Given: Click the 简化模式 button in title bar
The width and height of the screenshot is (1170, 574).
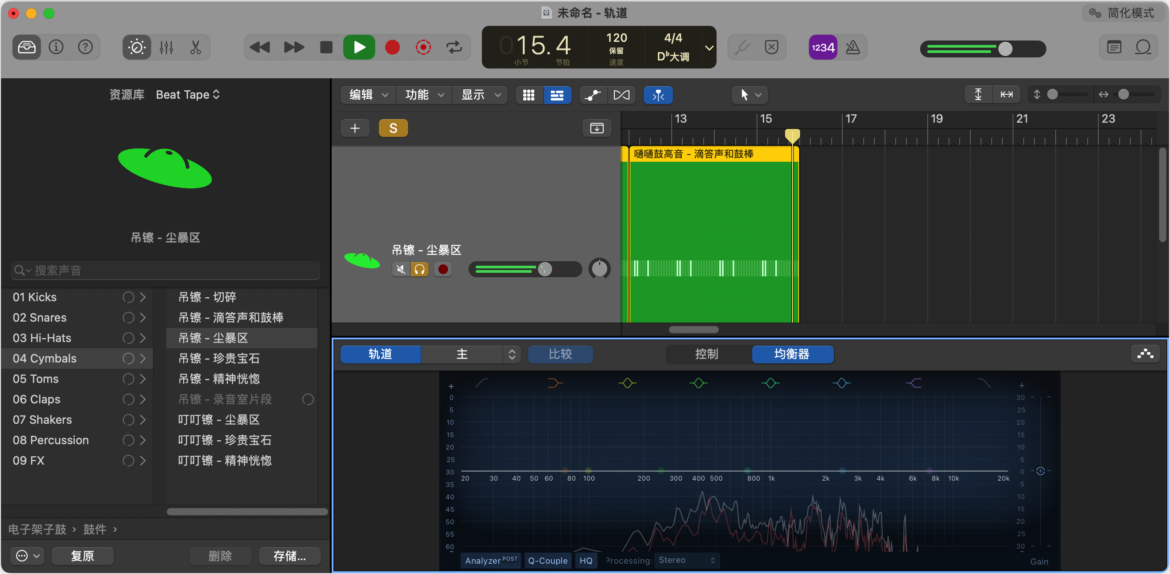Looking at the screenshot, I should click(1121, 13).
